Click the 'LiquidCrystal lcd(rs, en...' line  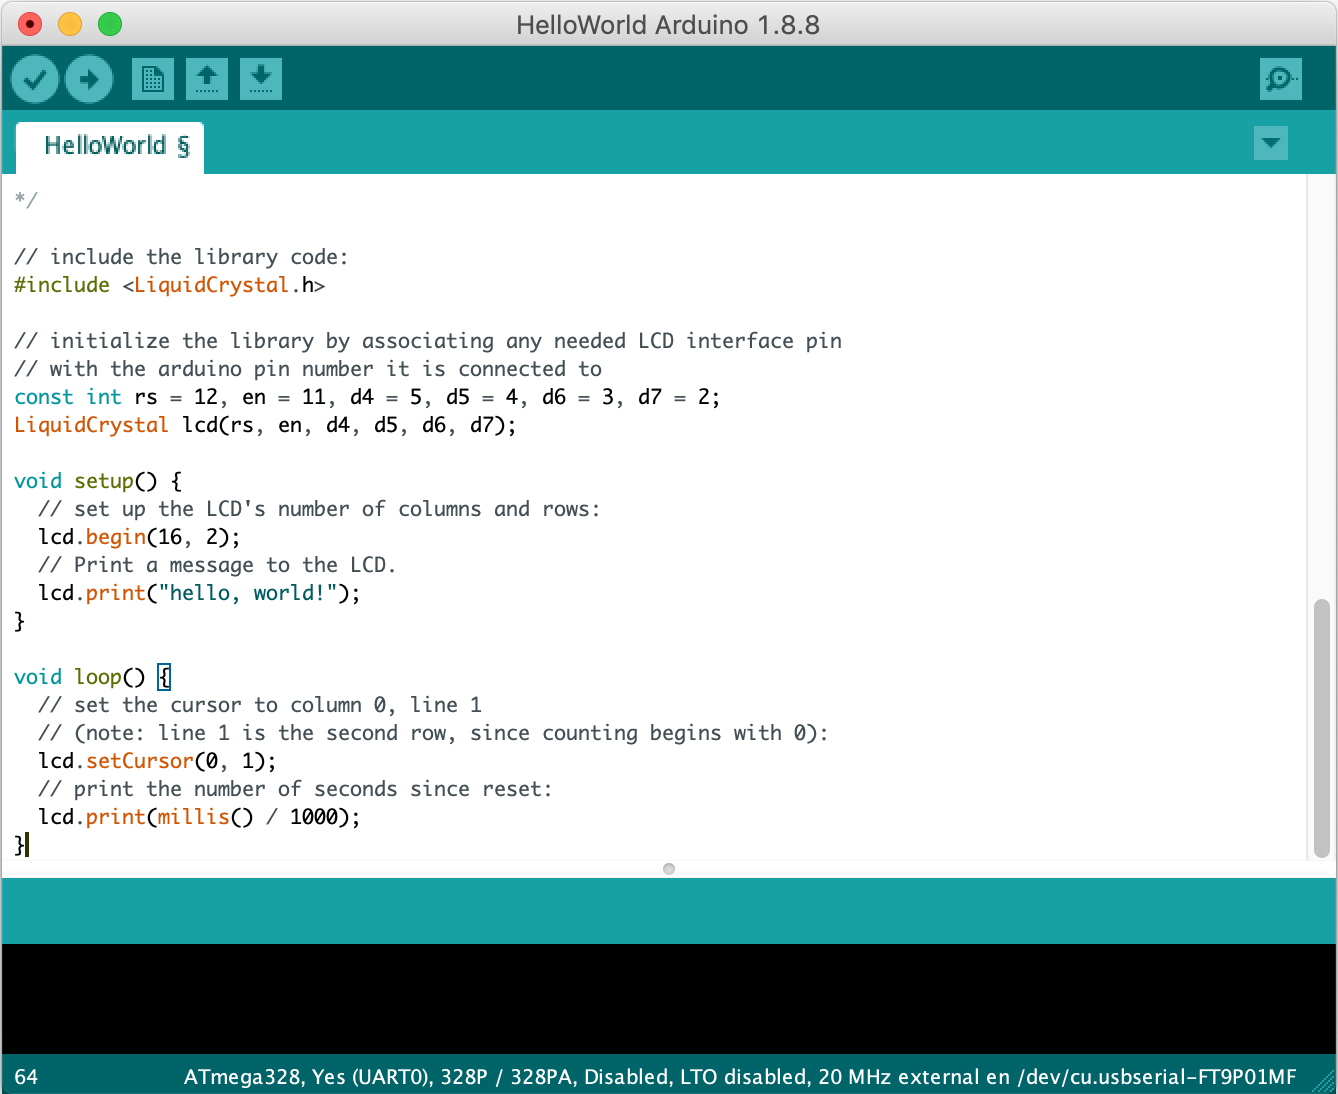pos(265,425)
